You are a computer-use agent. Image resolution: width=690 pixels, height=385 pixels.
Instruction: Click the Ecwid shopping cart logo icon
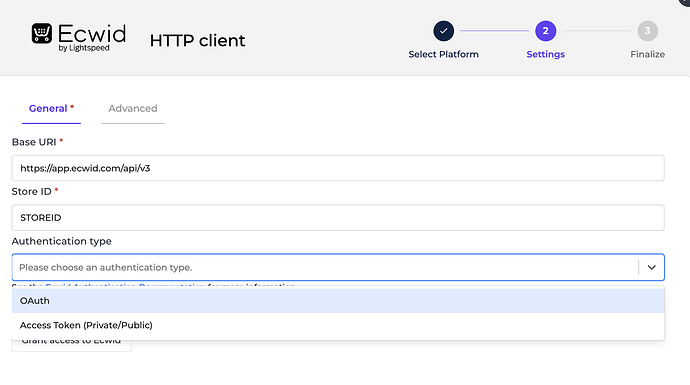(42, 33)
